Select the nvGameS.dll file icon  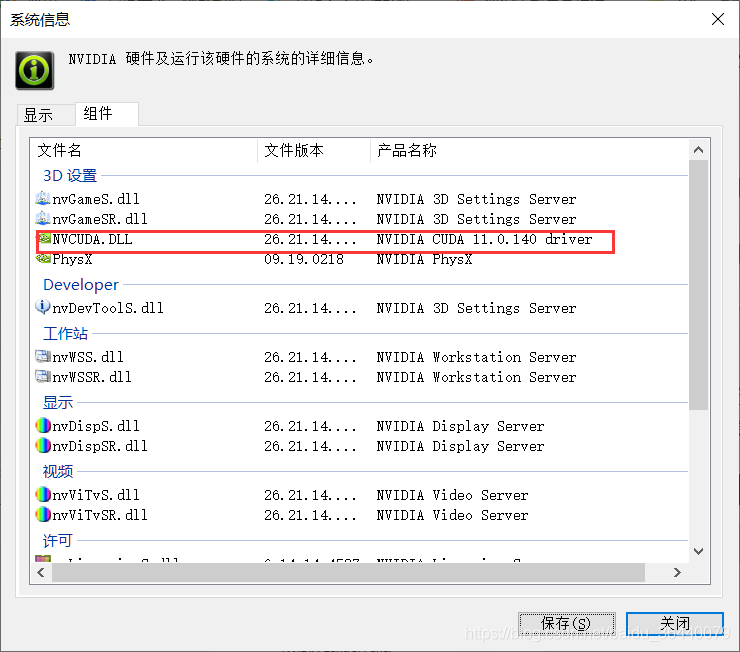43,198
